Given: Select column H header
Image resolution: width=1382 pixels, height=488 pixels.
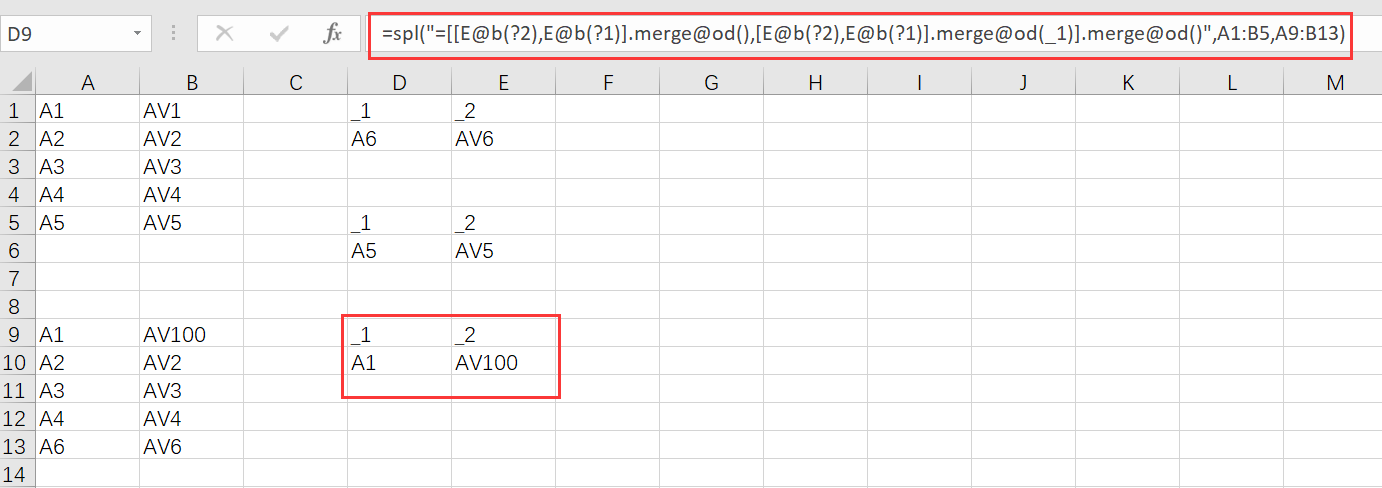Looking at the screenshot, I should [x=815, y=83].
